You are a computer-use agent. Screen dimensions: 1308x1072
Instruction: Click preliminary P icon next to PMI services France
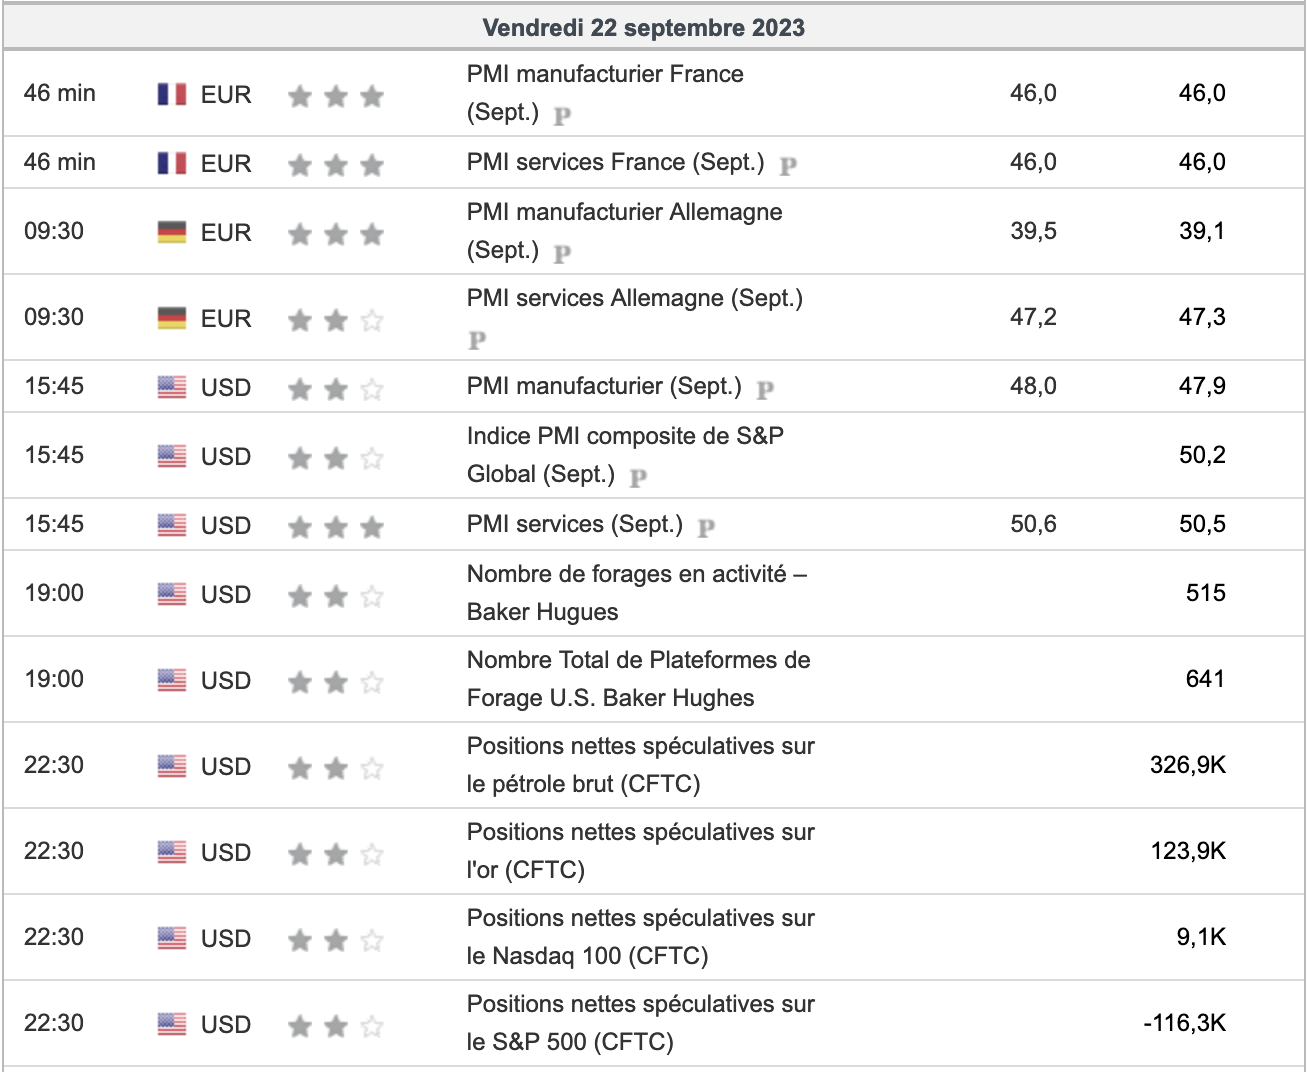[x=788, y=165]
